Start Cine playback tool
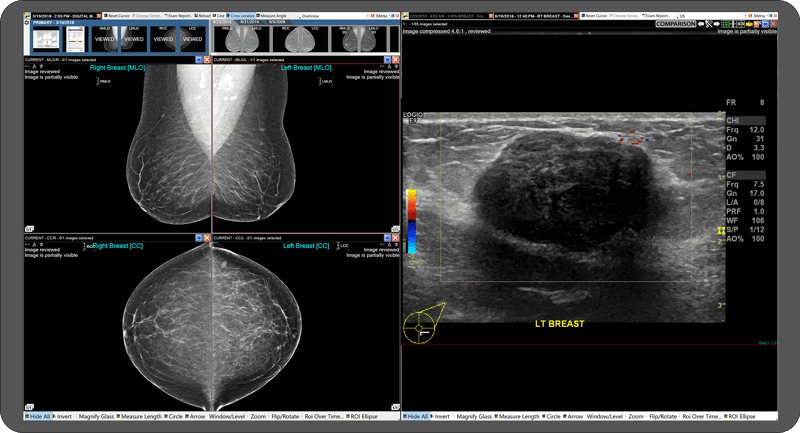Image resolution: width=800 pixels, height=433 pixels. click(219, 16)
